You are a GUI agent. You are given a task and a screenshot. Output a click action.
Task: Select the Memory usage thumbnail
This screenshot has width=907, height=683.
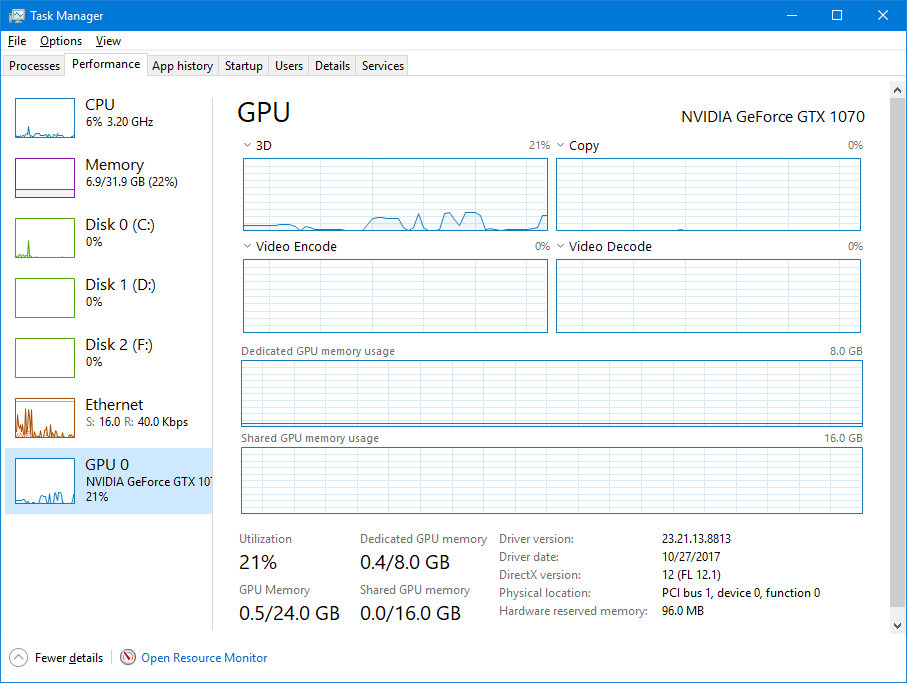(45, 178)
